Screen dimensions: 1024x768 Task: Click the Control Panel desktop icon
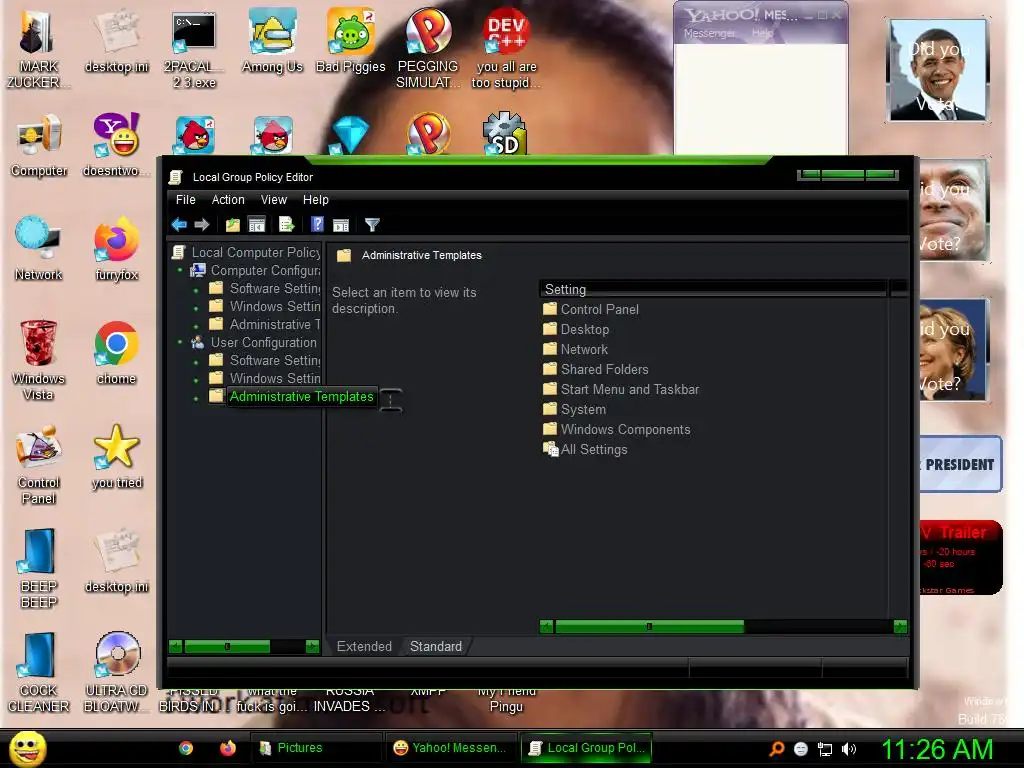pos(39,465)
